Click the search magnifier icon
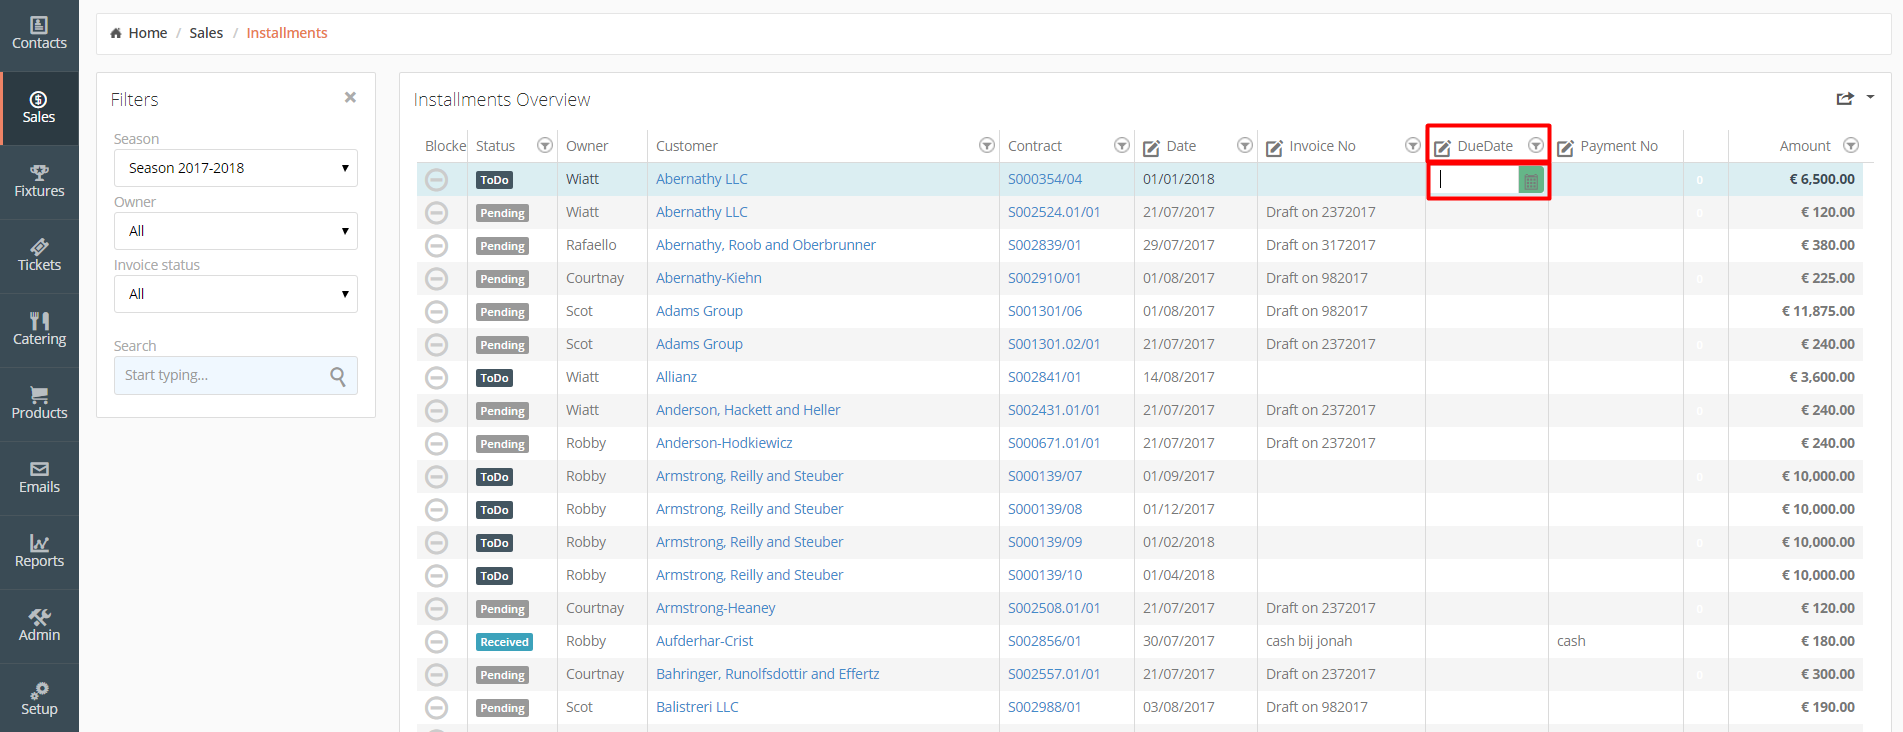This screenshot has width=1903, height=732. pos(338,376)
